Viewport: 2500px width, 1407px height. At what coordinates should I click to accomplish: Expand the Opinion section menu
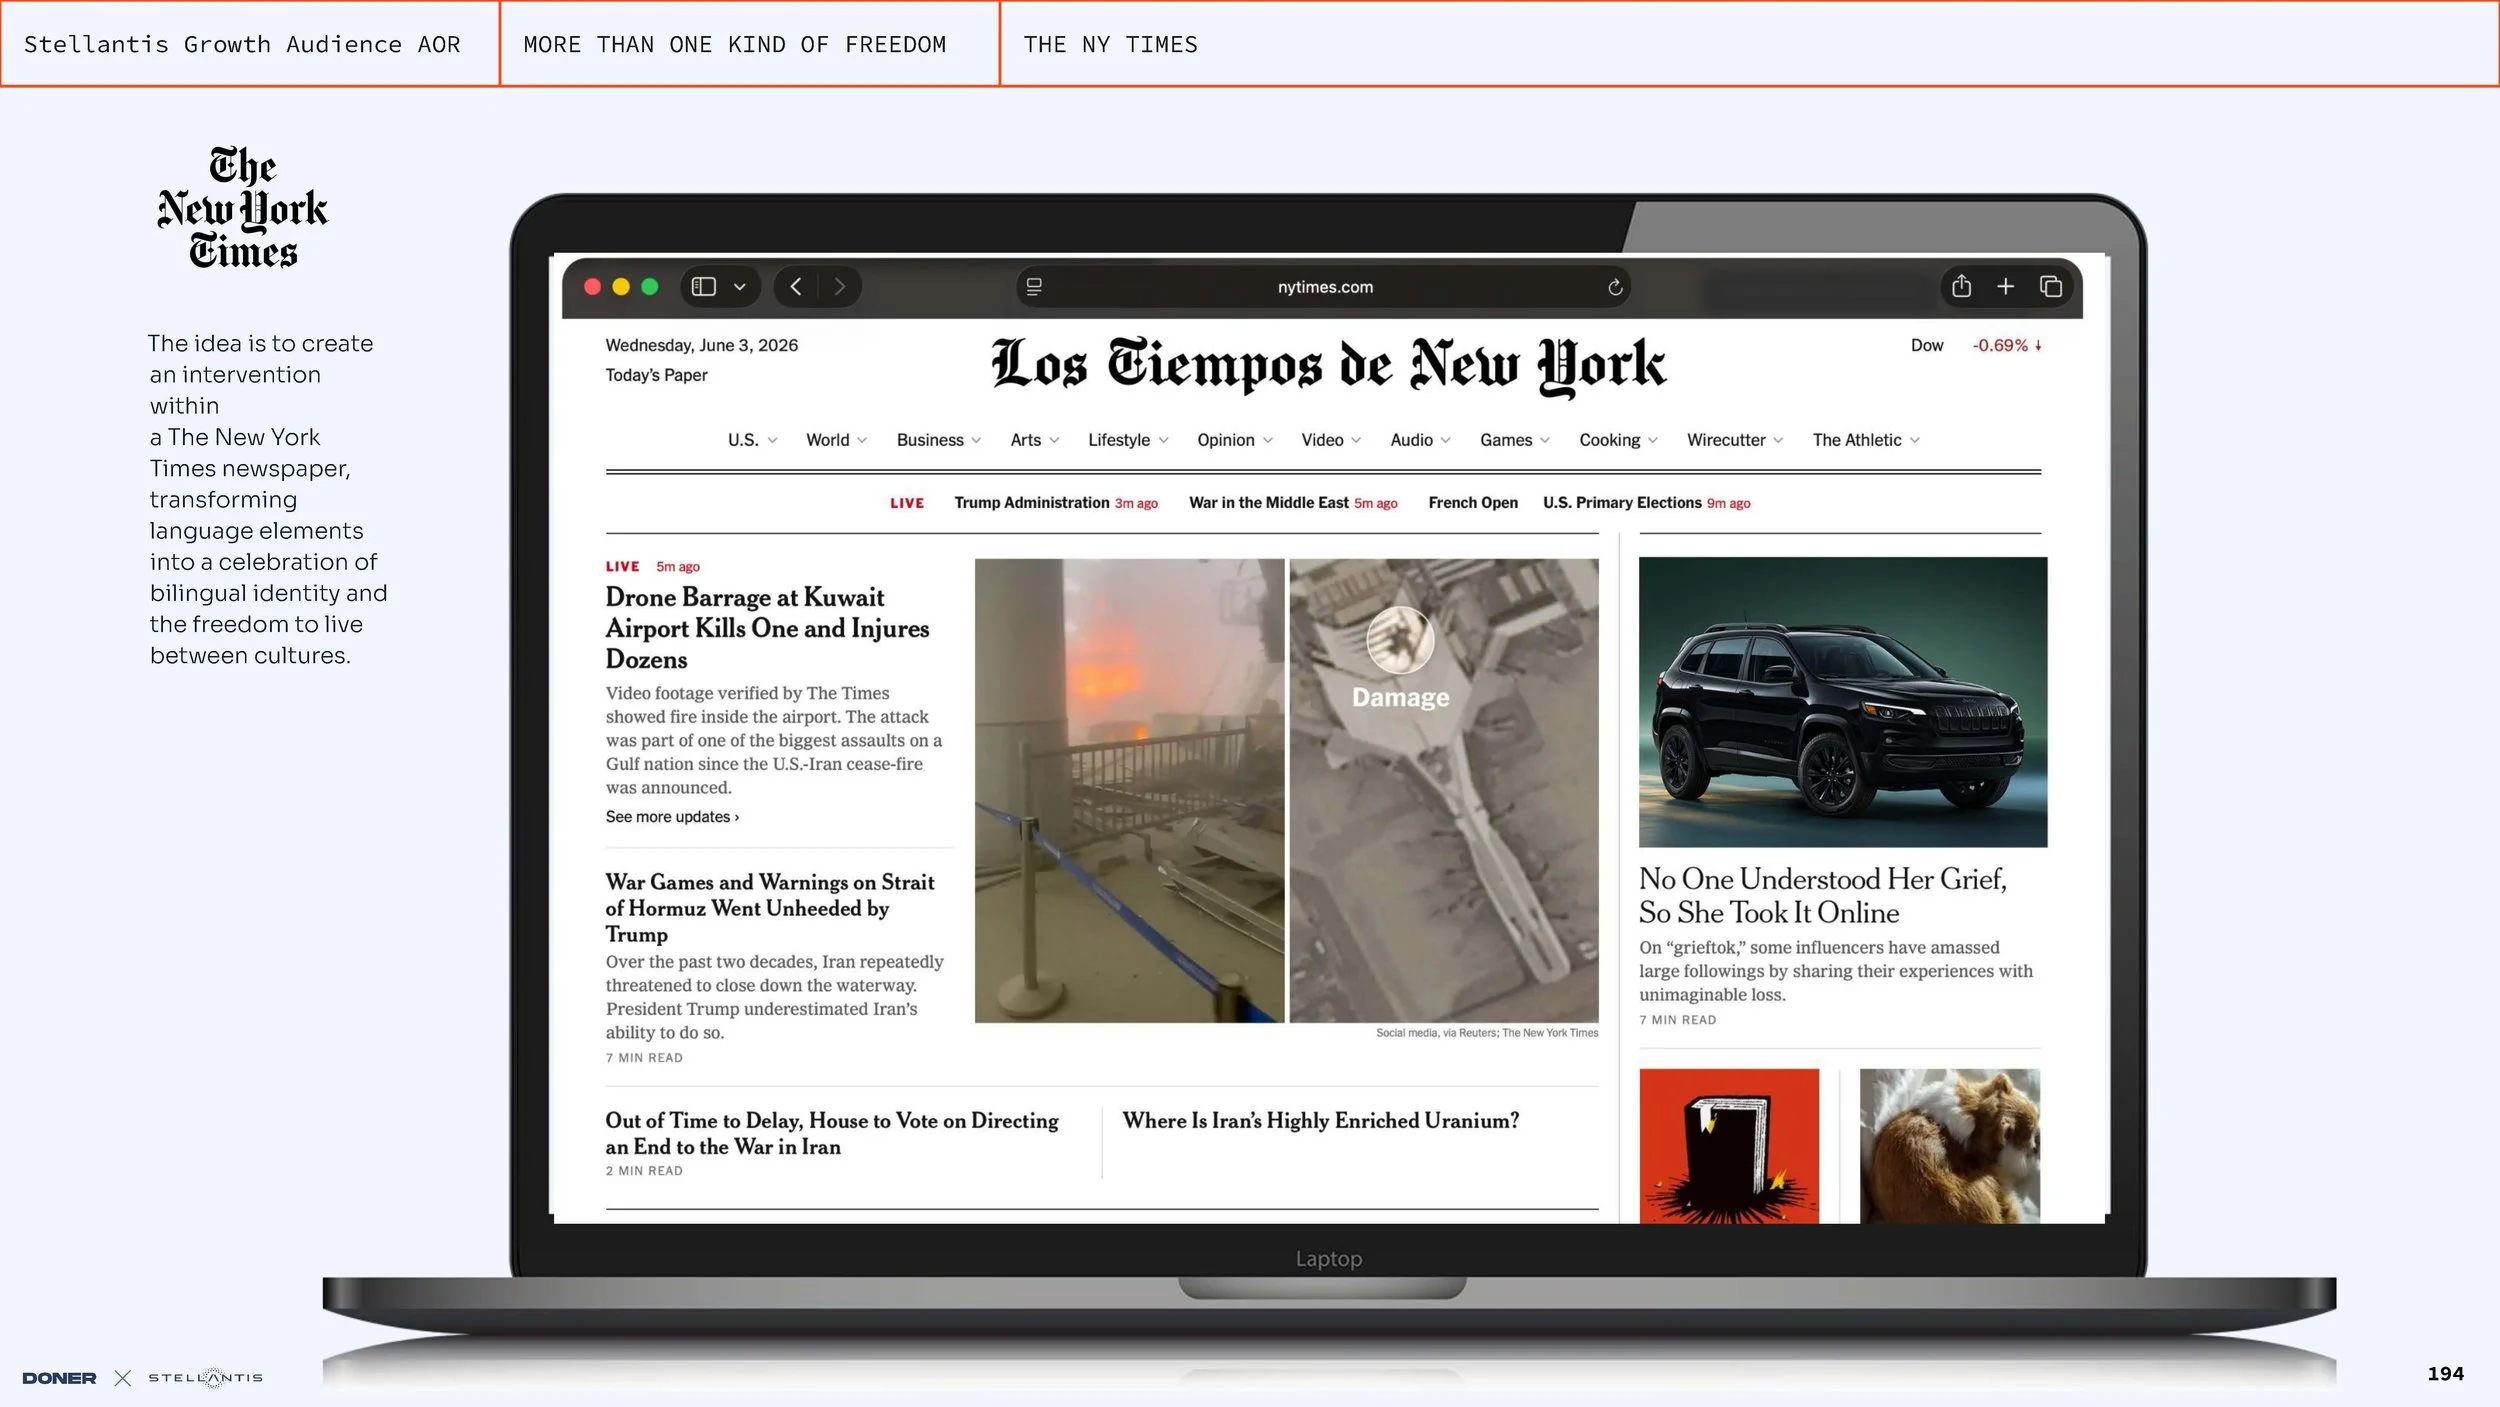pyautogui.click(x=1235, y=440)
